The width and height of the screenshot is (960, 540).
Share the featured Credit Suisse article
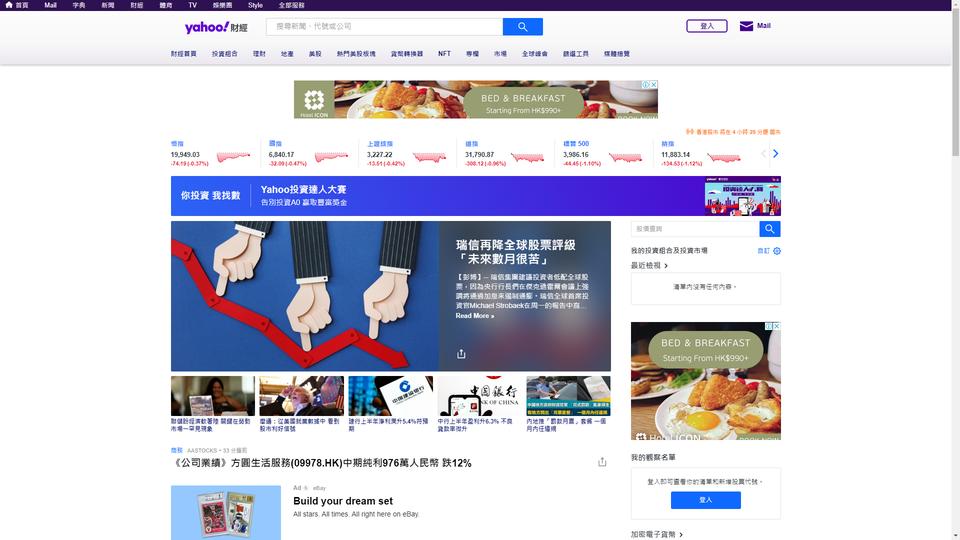(x=461, y=354)
